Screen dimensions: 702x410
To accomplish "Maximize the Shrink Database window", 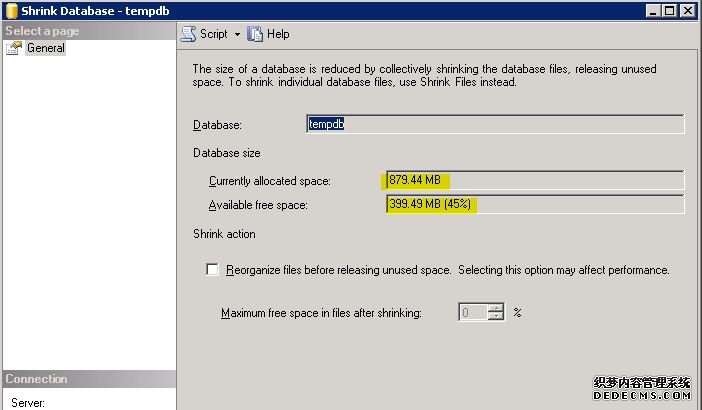I will coord(671,11).
